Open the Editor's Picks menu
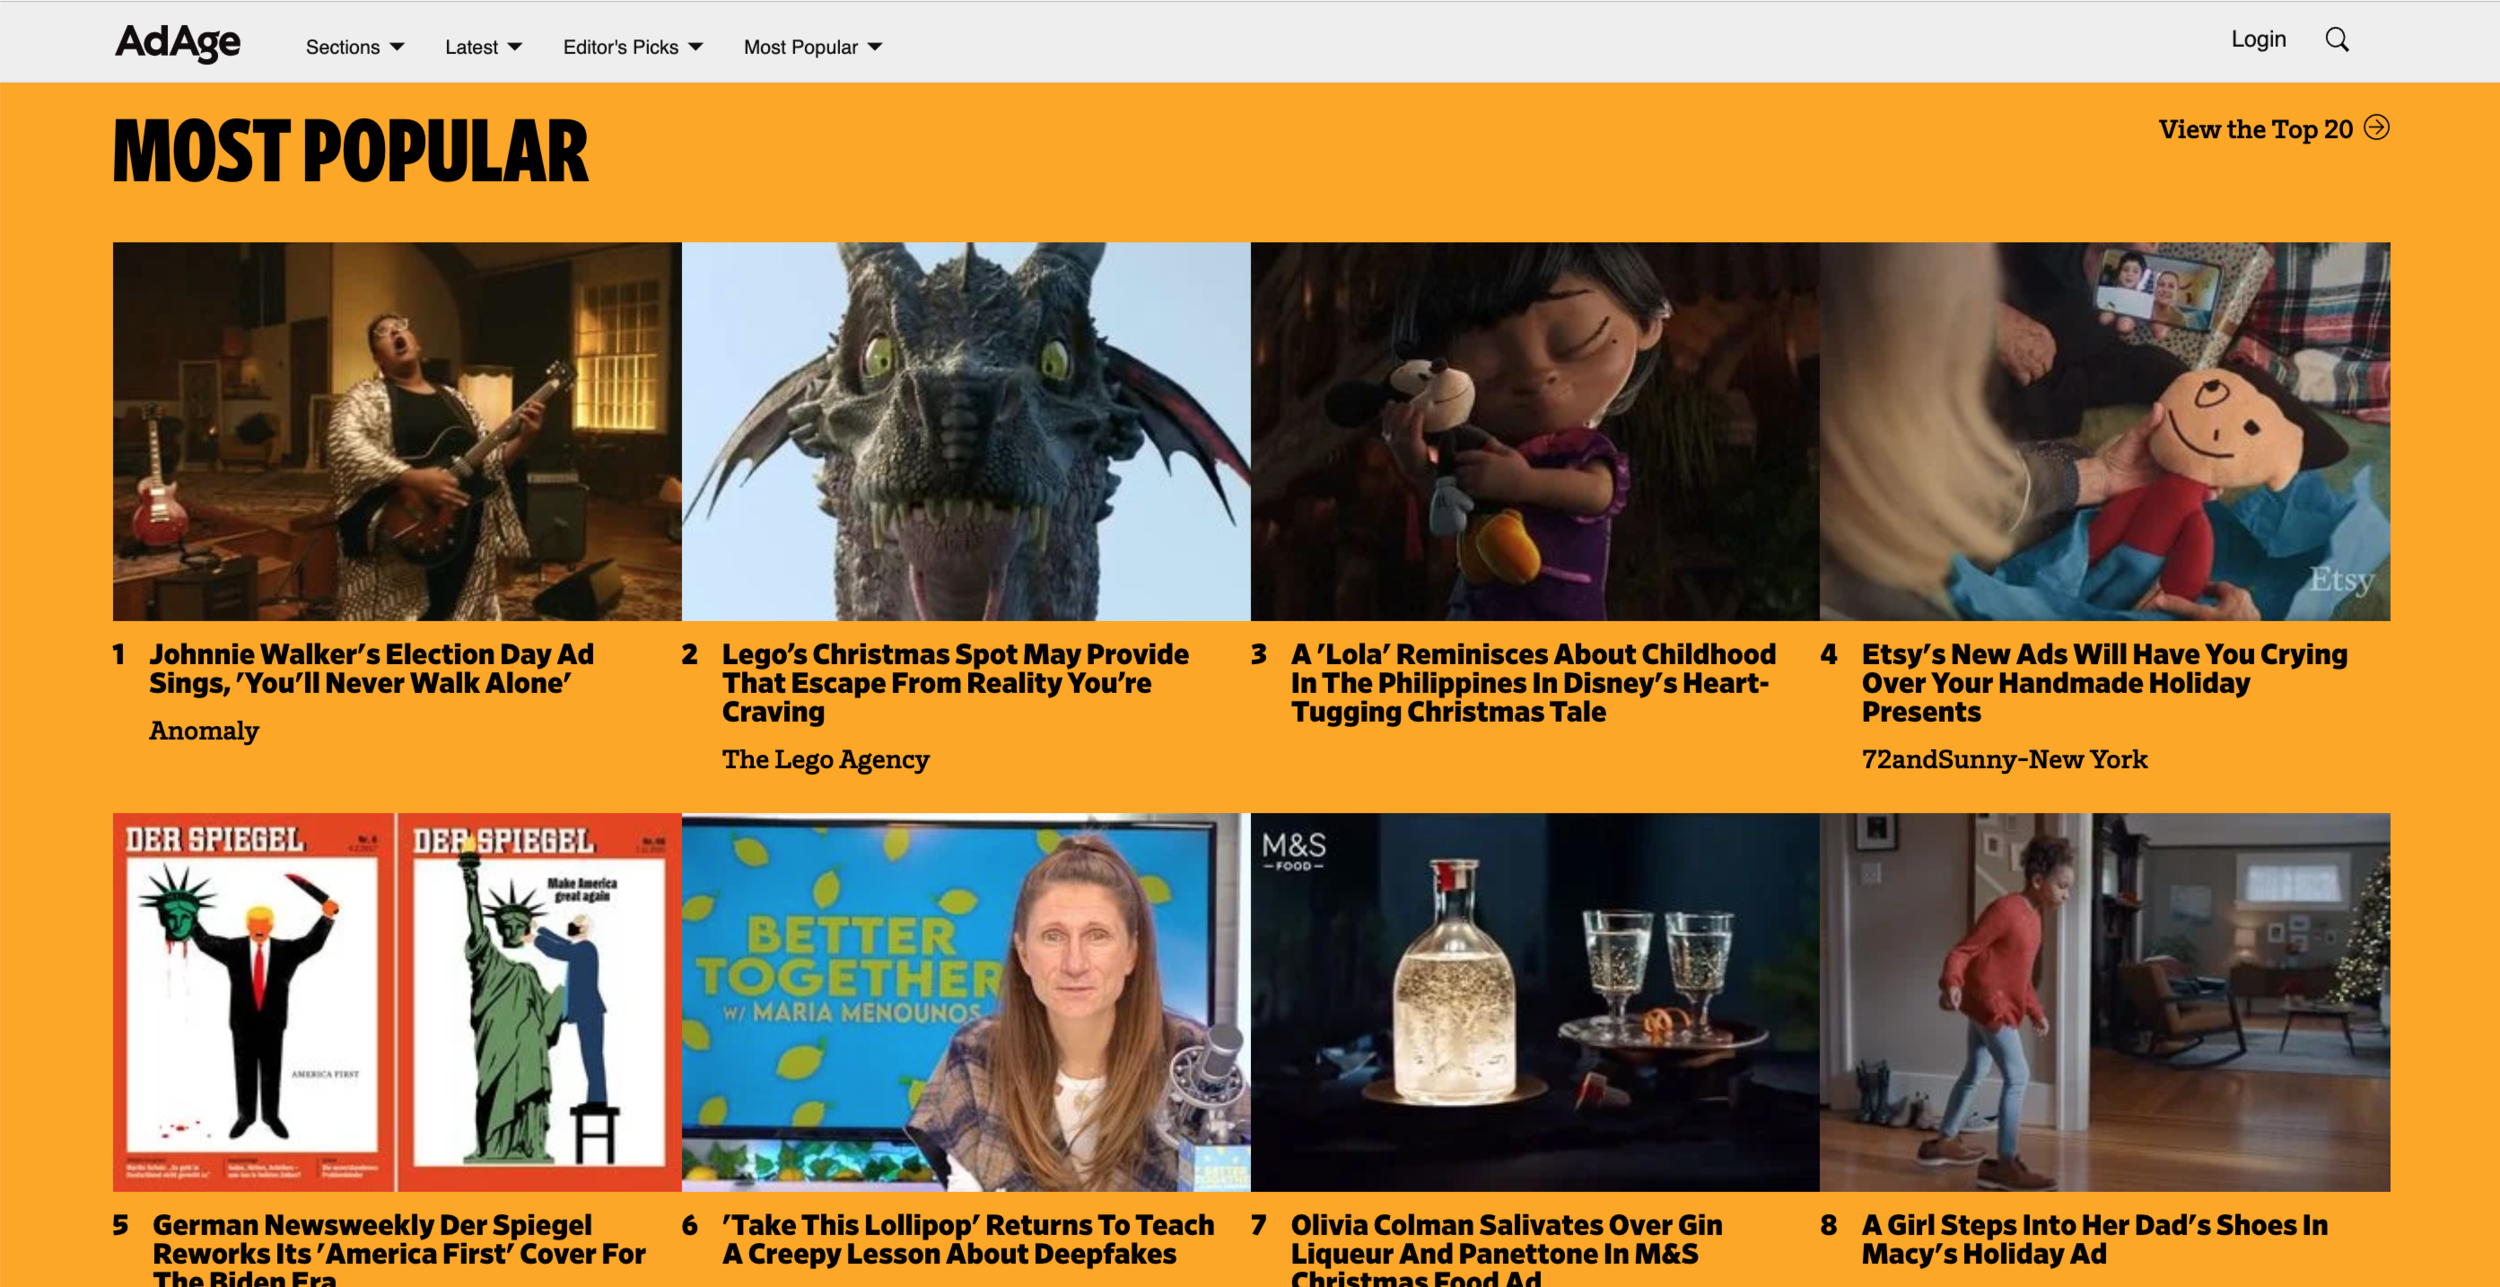This screenshot has width=2500, height=1287. click(x=633, y=47)
